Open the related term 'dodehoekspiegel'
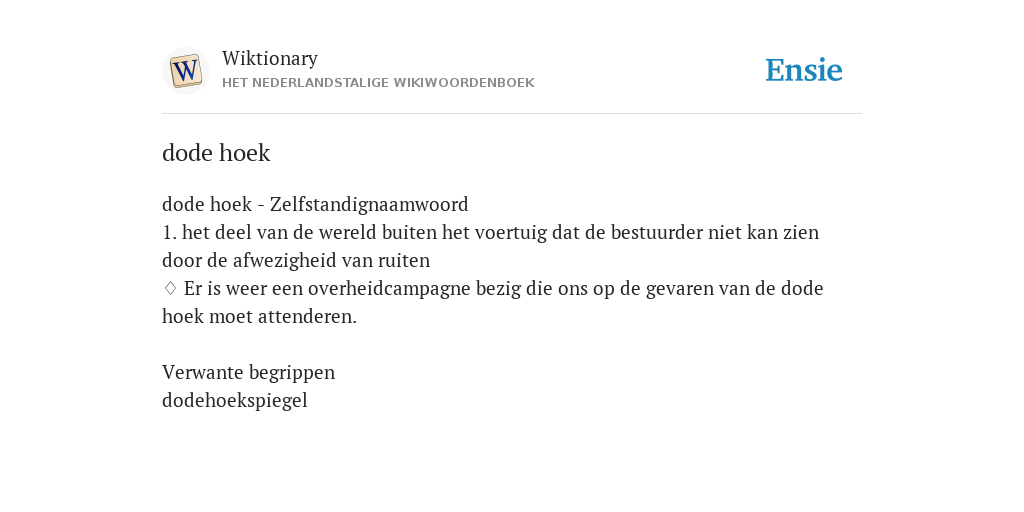The image size is (1024, 512). point(234,400)
